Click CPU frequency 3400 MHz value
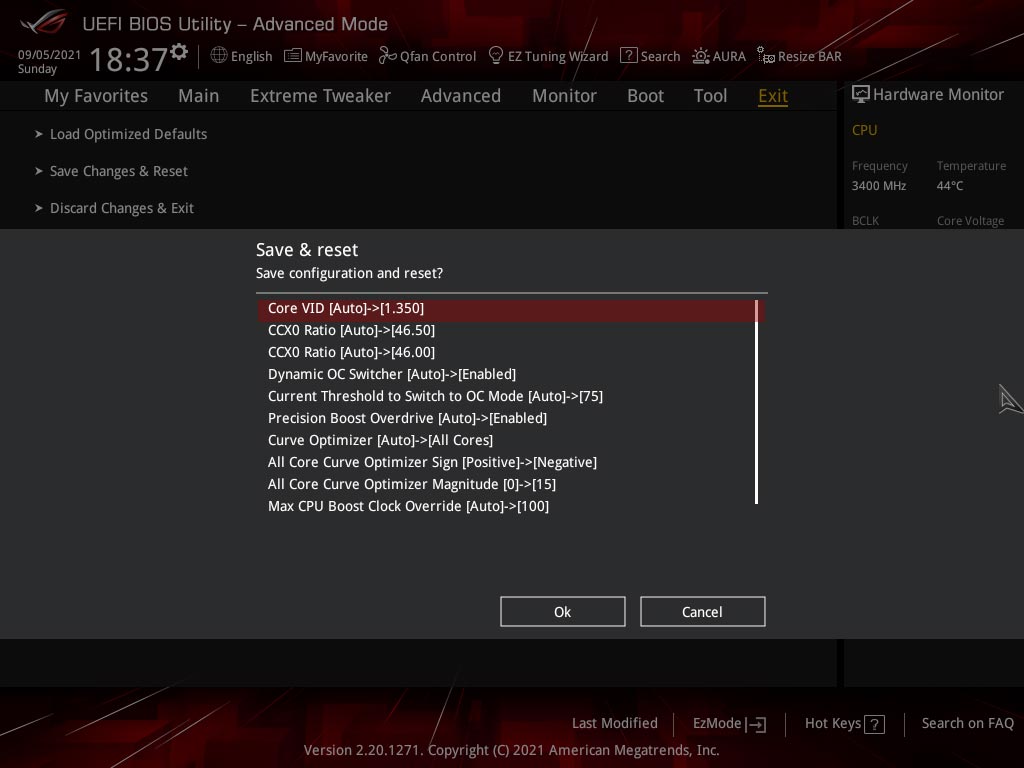 pos(878,185)
